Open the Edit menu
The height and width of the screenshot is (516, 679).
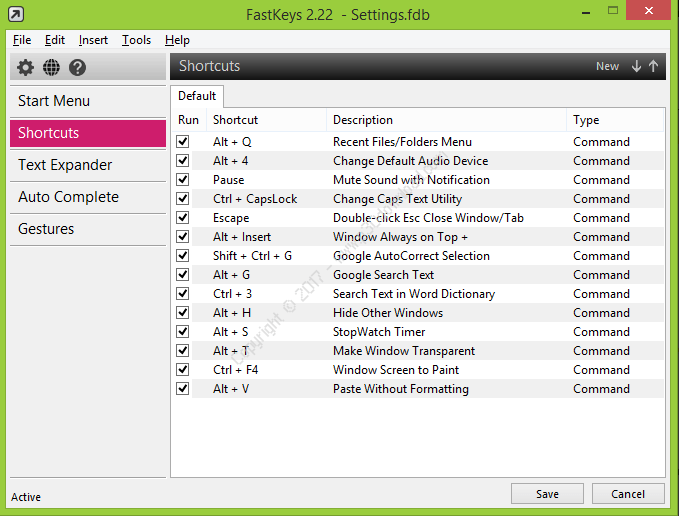[55, 40]
